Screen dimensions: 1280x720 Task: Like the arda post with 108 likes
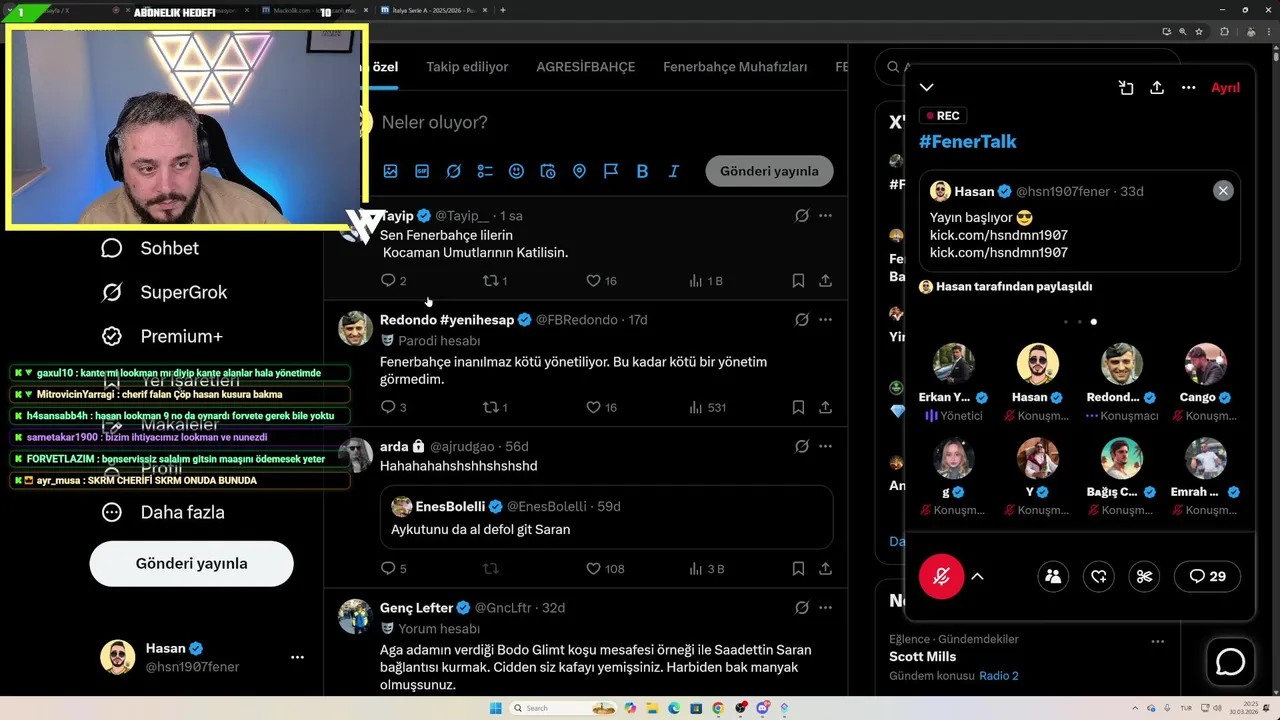[x=593, y=568]
